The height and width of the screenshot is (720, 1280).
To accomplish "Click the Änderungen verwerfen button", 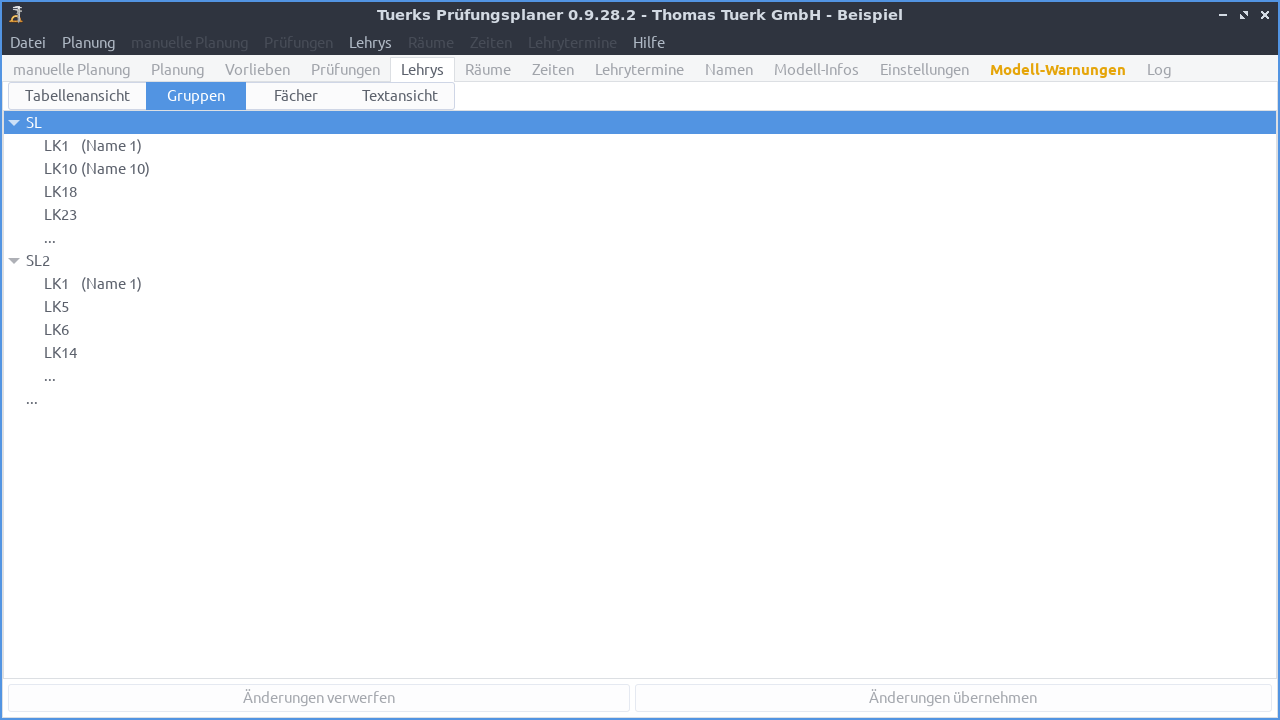I will tap(318, 697).
